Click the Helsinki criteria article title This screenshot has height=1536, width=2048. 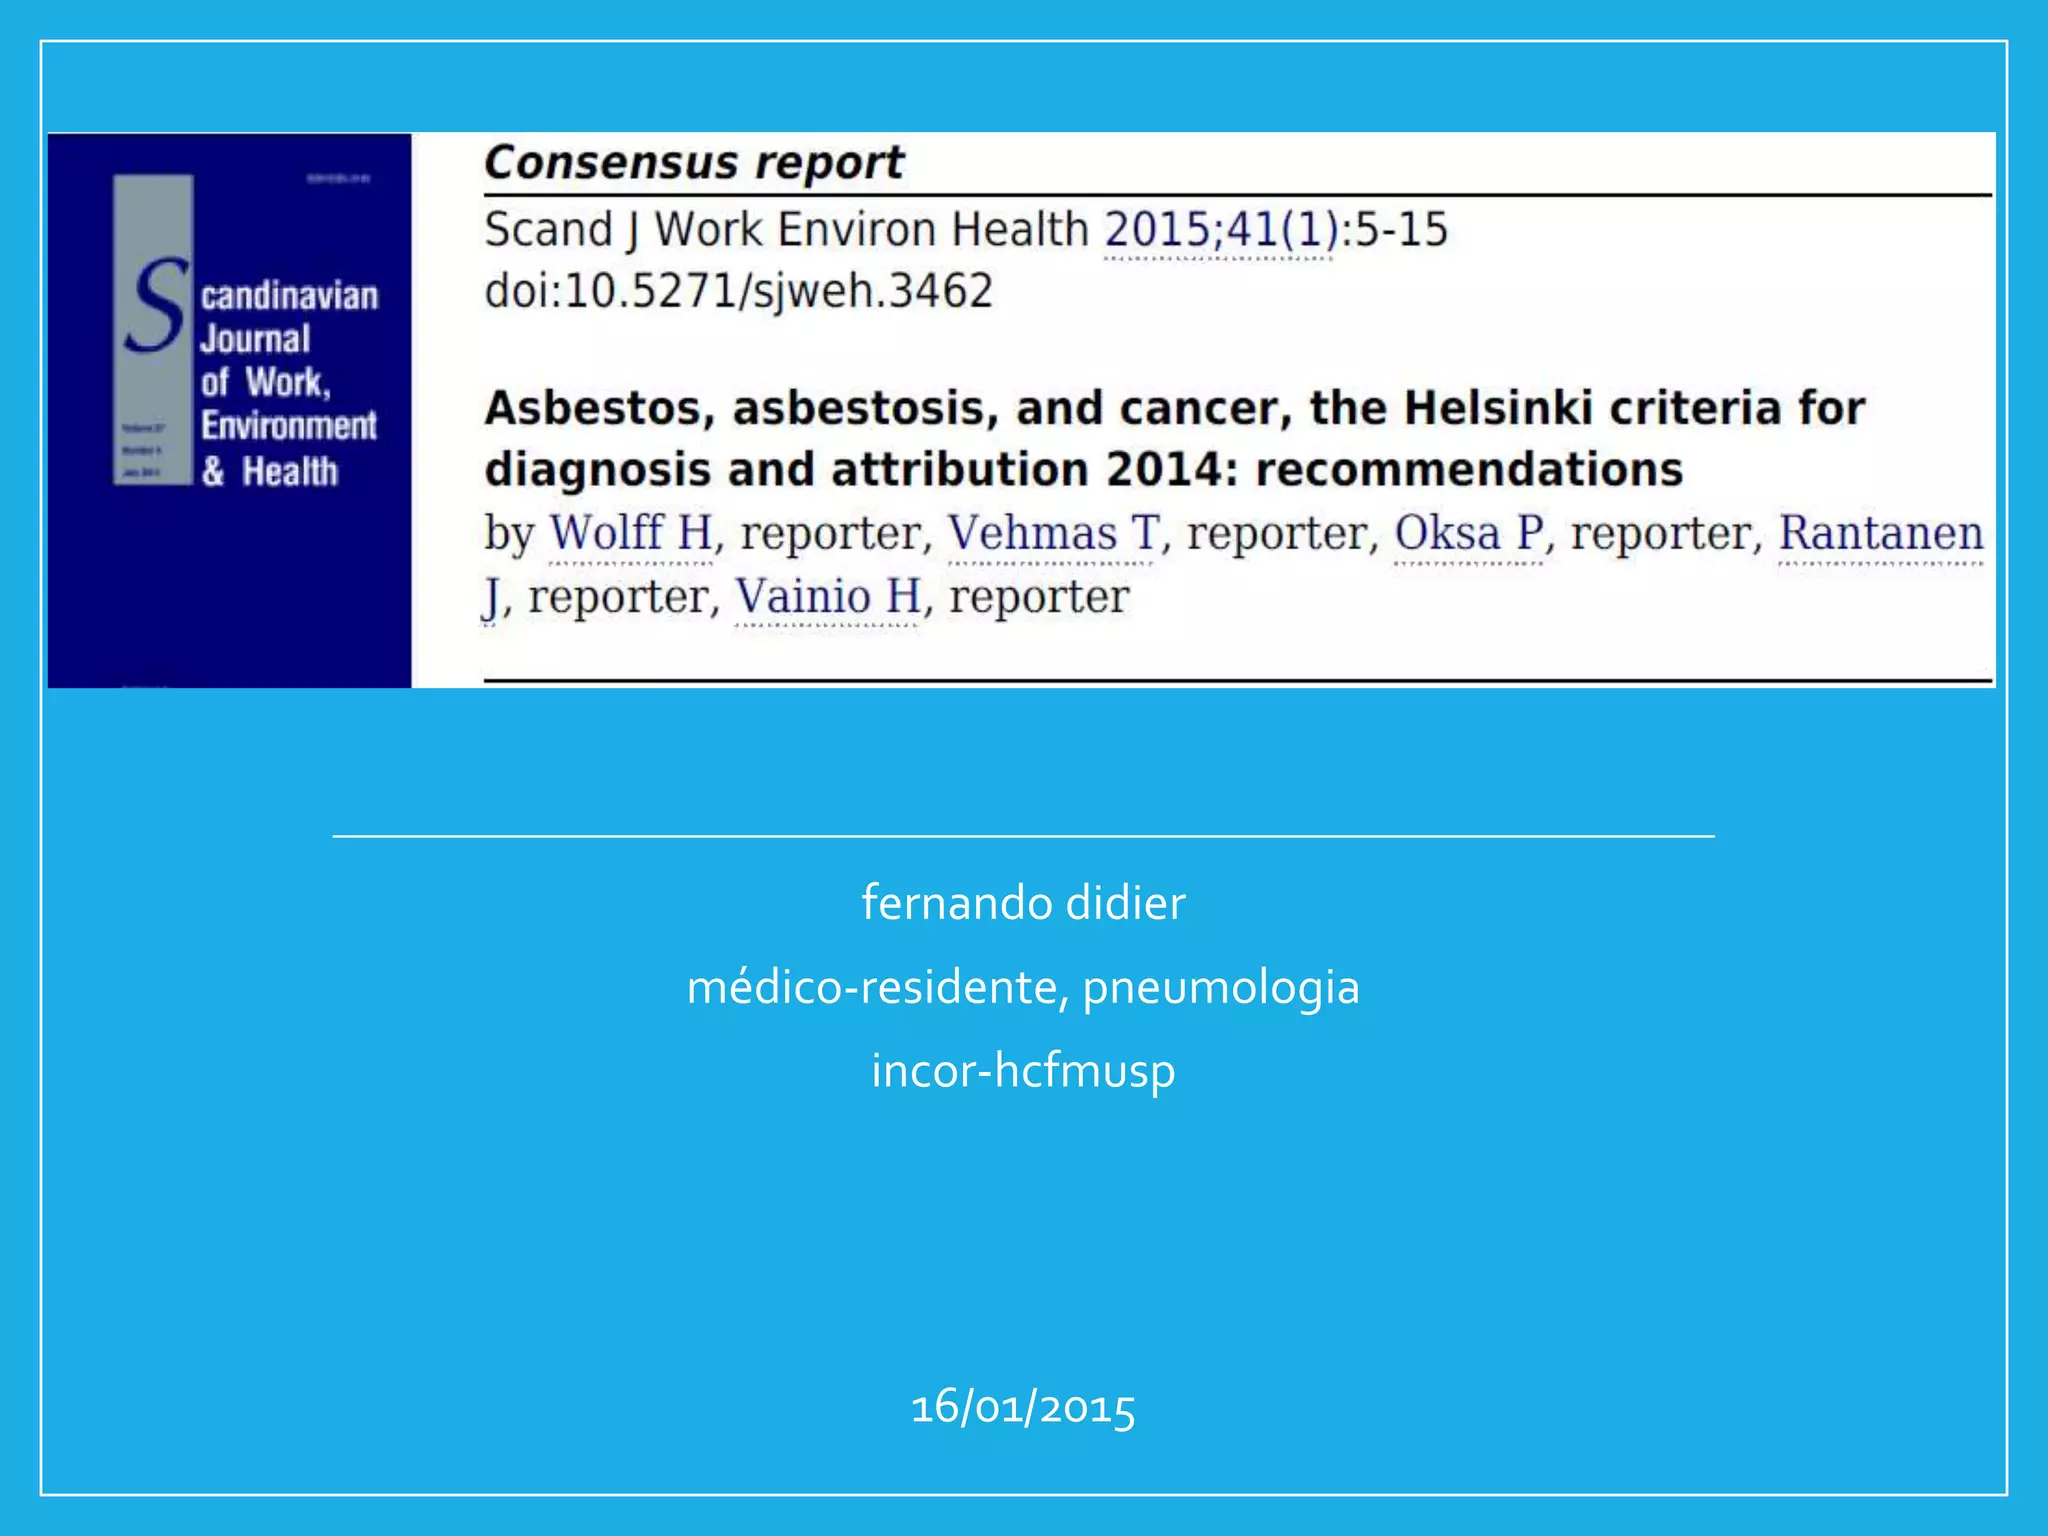[x=1174, y=409]
